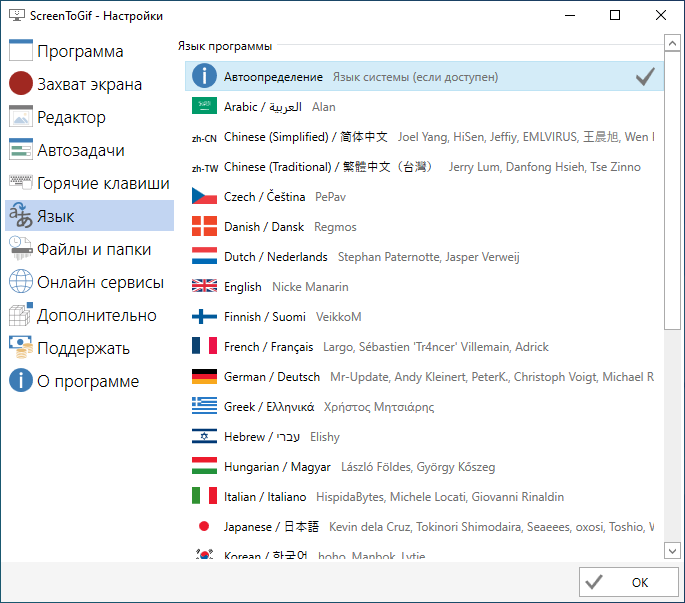Viewport: 685px width, 603px height.
Task: Select English language entry
Action: pyautogui.click(x=424, y=286)
